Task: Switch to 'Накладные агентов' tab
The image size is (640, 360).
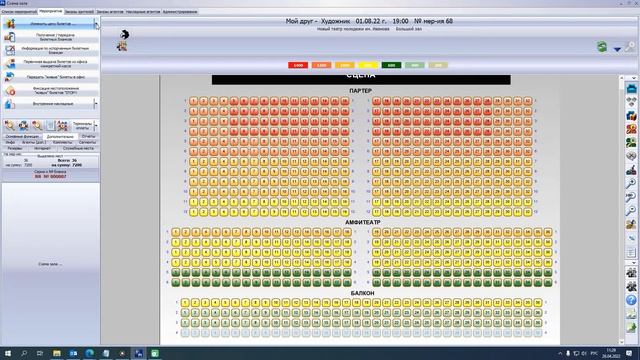Action: [143, 12]
